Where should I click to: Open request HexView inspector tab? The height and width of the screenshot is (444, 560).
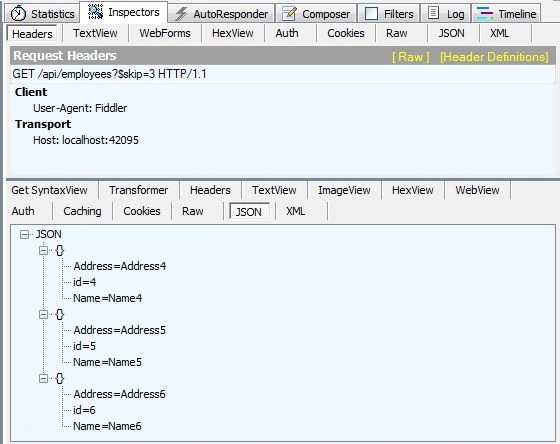232,33
